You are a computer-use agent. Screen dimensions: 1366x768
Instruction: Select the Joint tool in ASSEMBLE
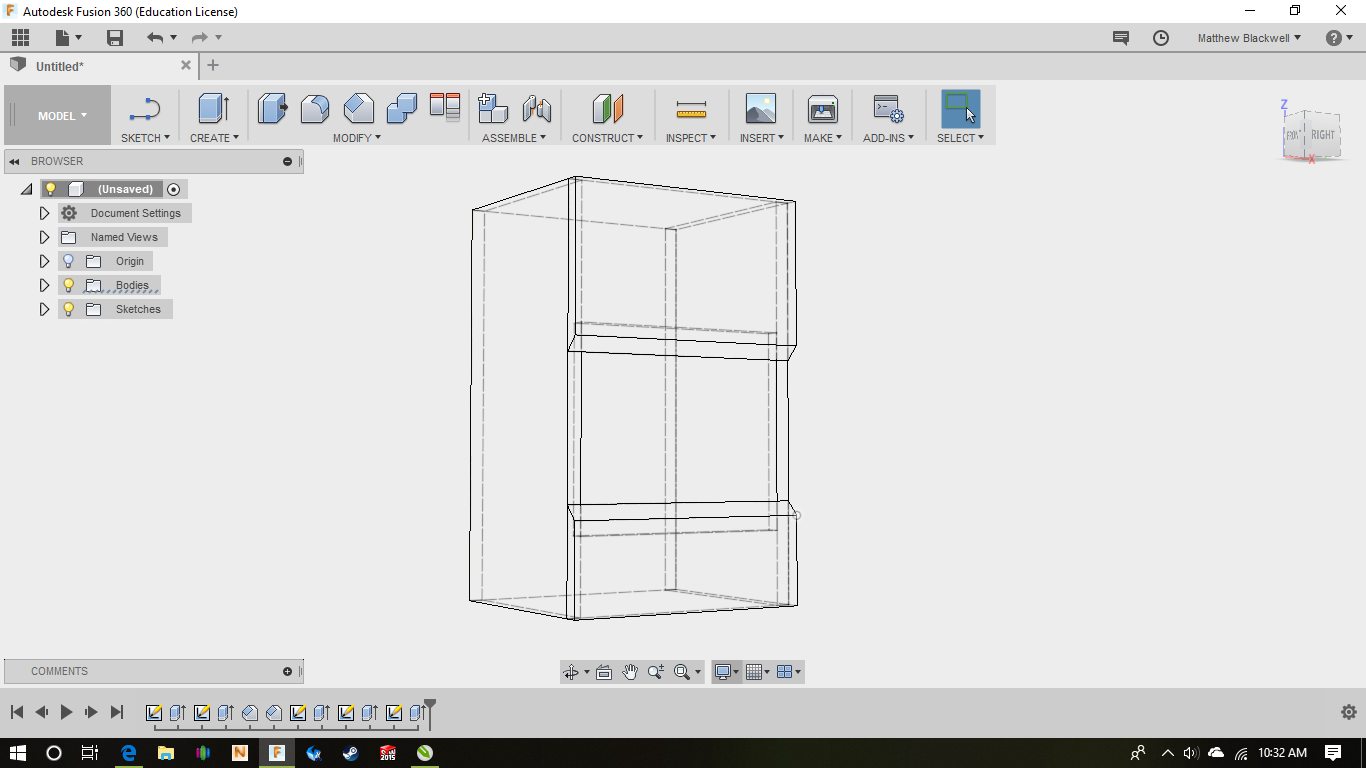[537, 108]
